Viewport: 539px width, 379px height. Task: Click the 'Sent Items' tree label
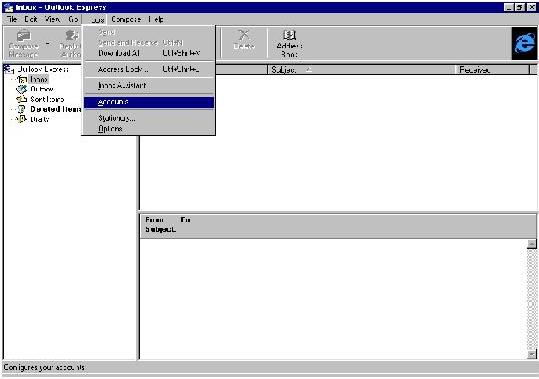click(x=47, y=99)
